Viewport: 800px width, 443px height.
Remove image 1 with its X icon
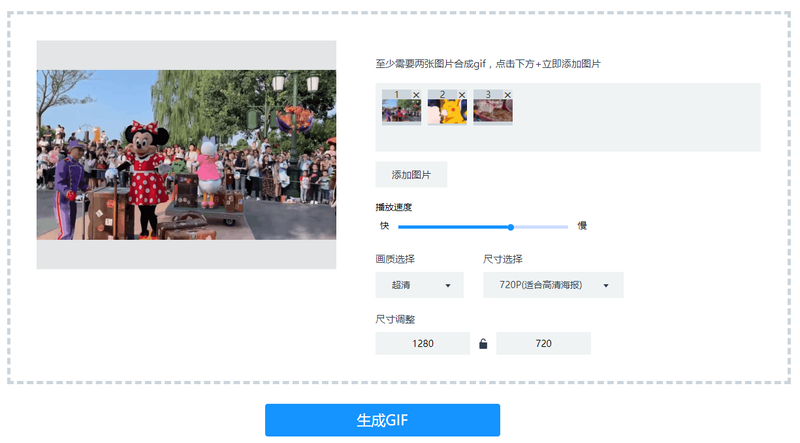point(416,95)
